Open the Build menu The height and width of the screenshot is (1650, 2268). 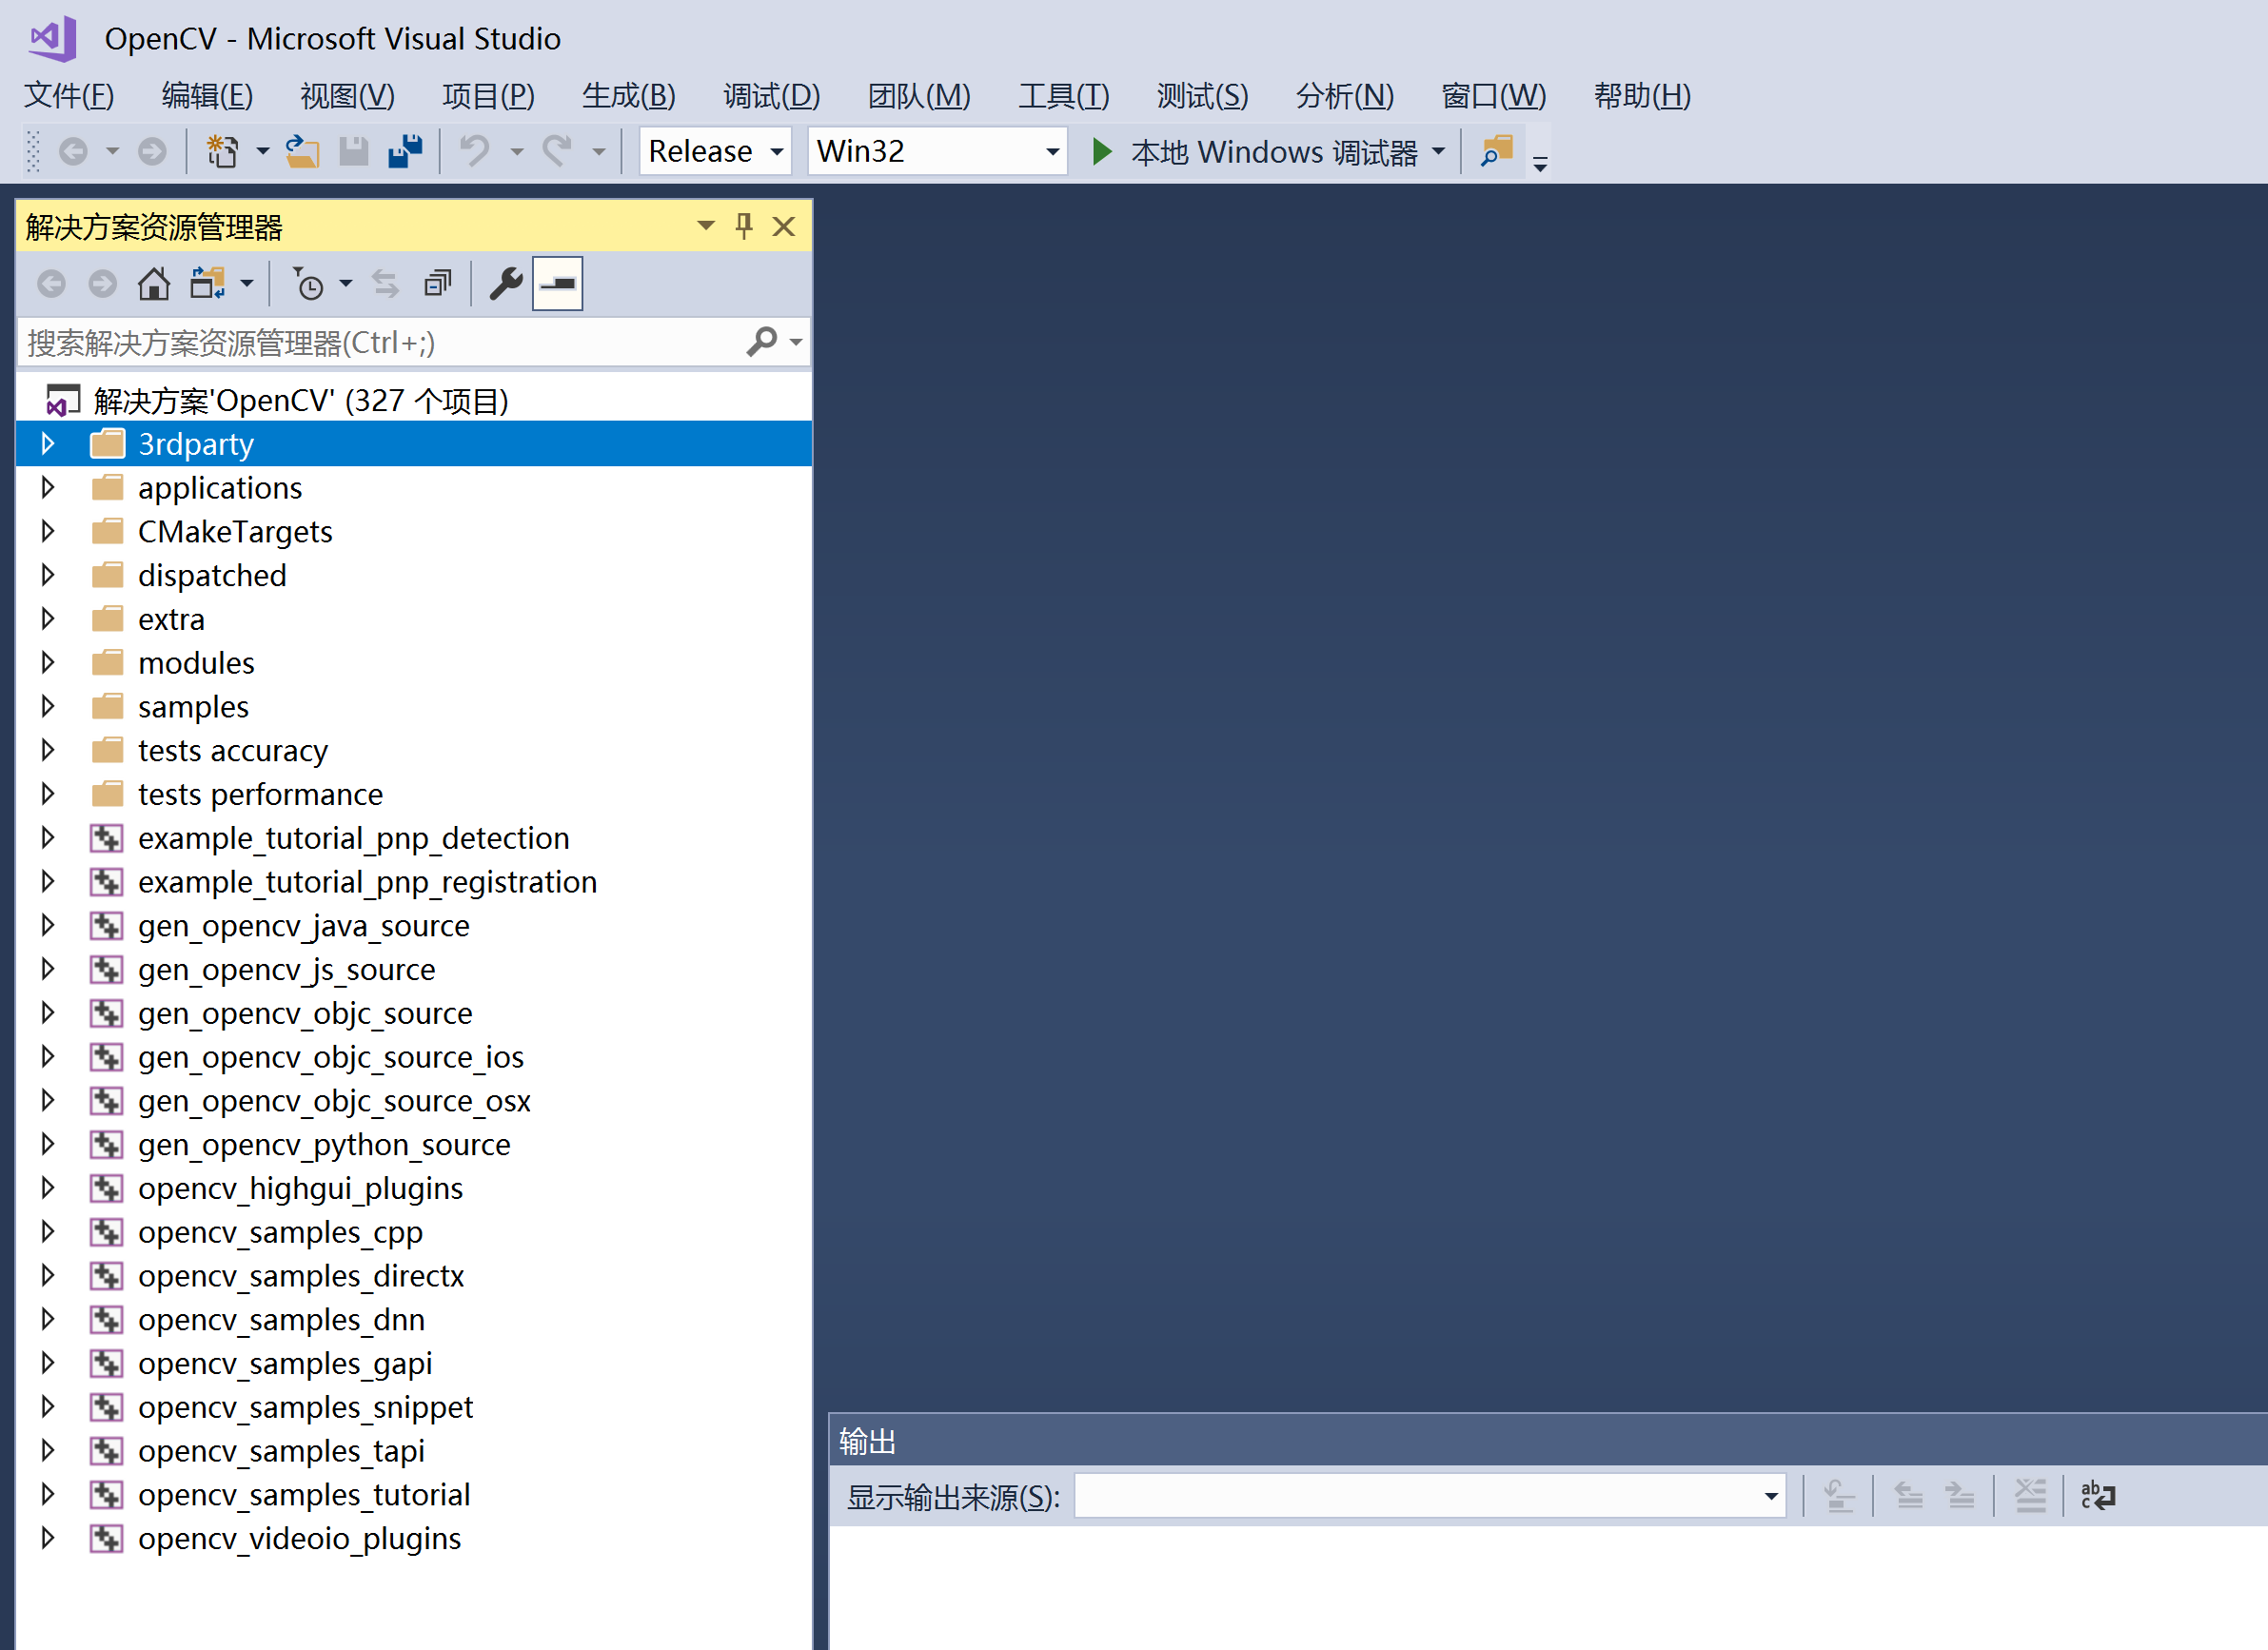coord(629,96)
